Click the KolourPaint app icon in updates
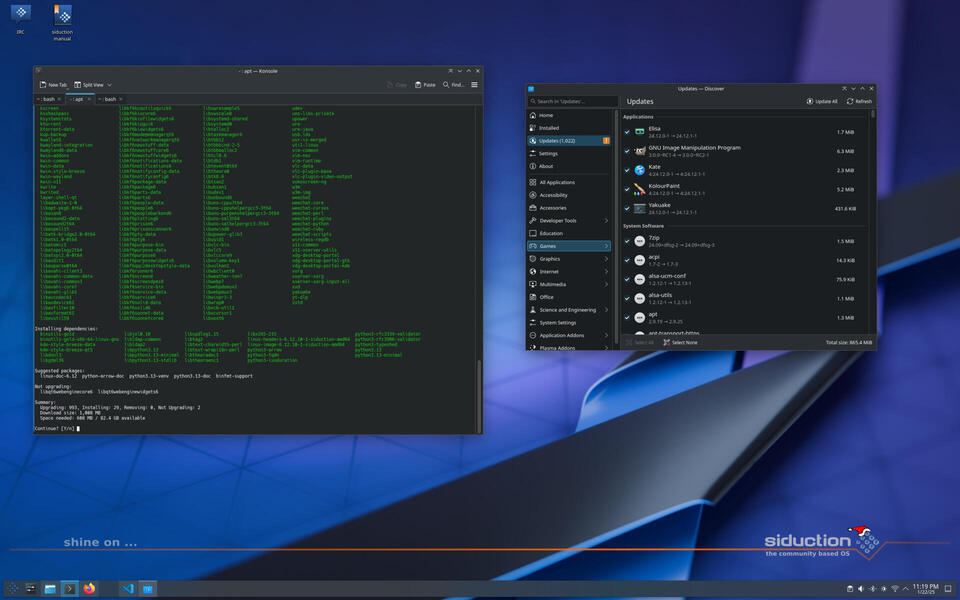960x600 pixels. [640, 189]
